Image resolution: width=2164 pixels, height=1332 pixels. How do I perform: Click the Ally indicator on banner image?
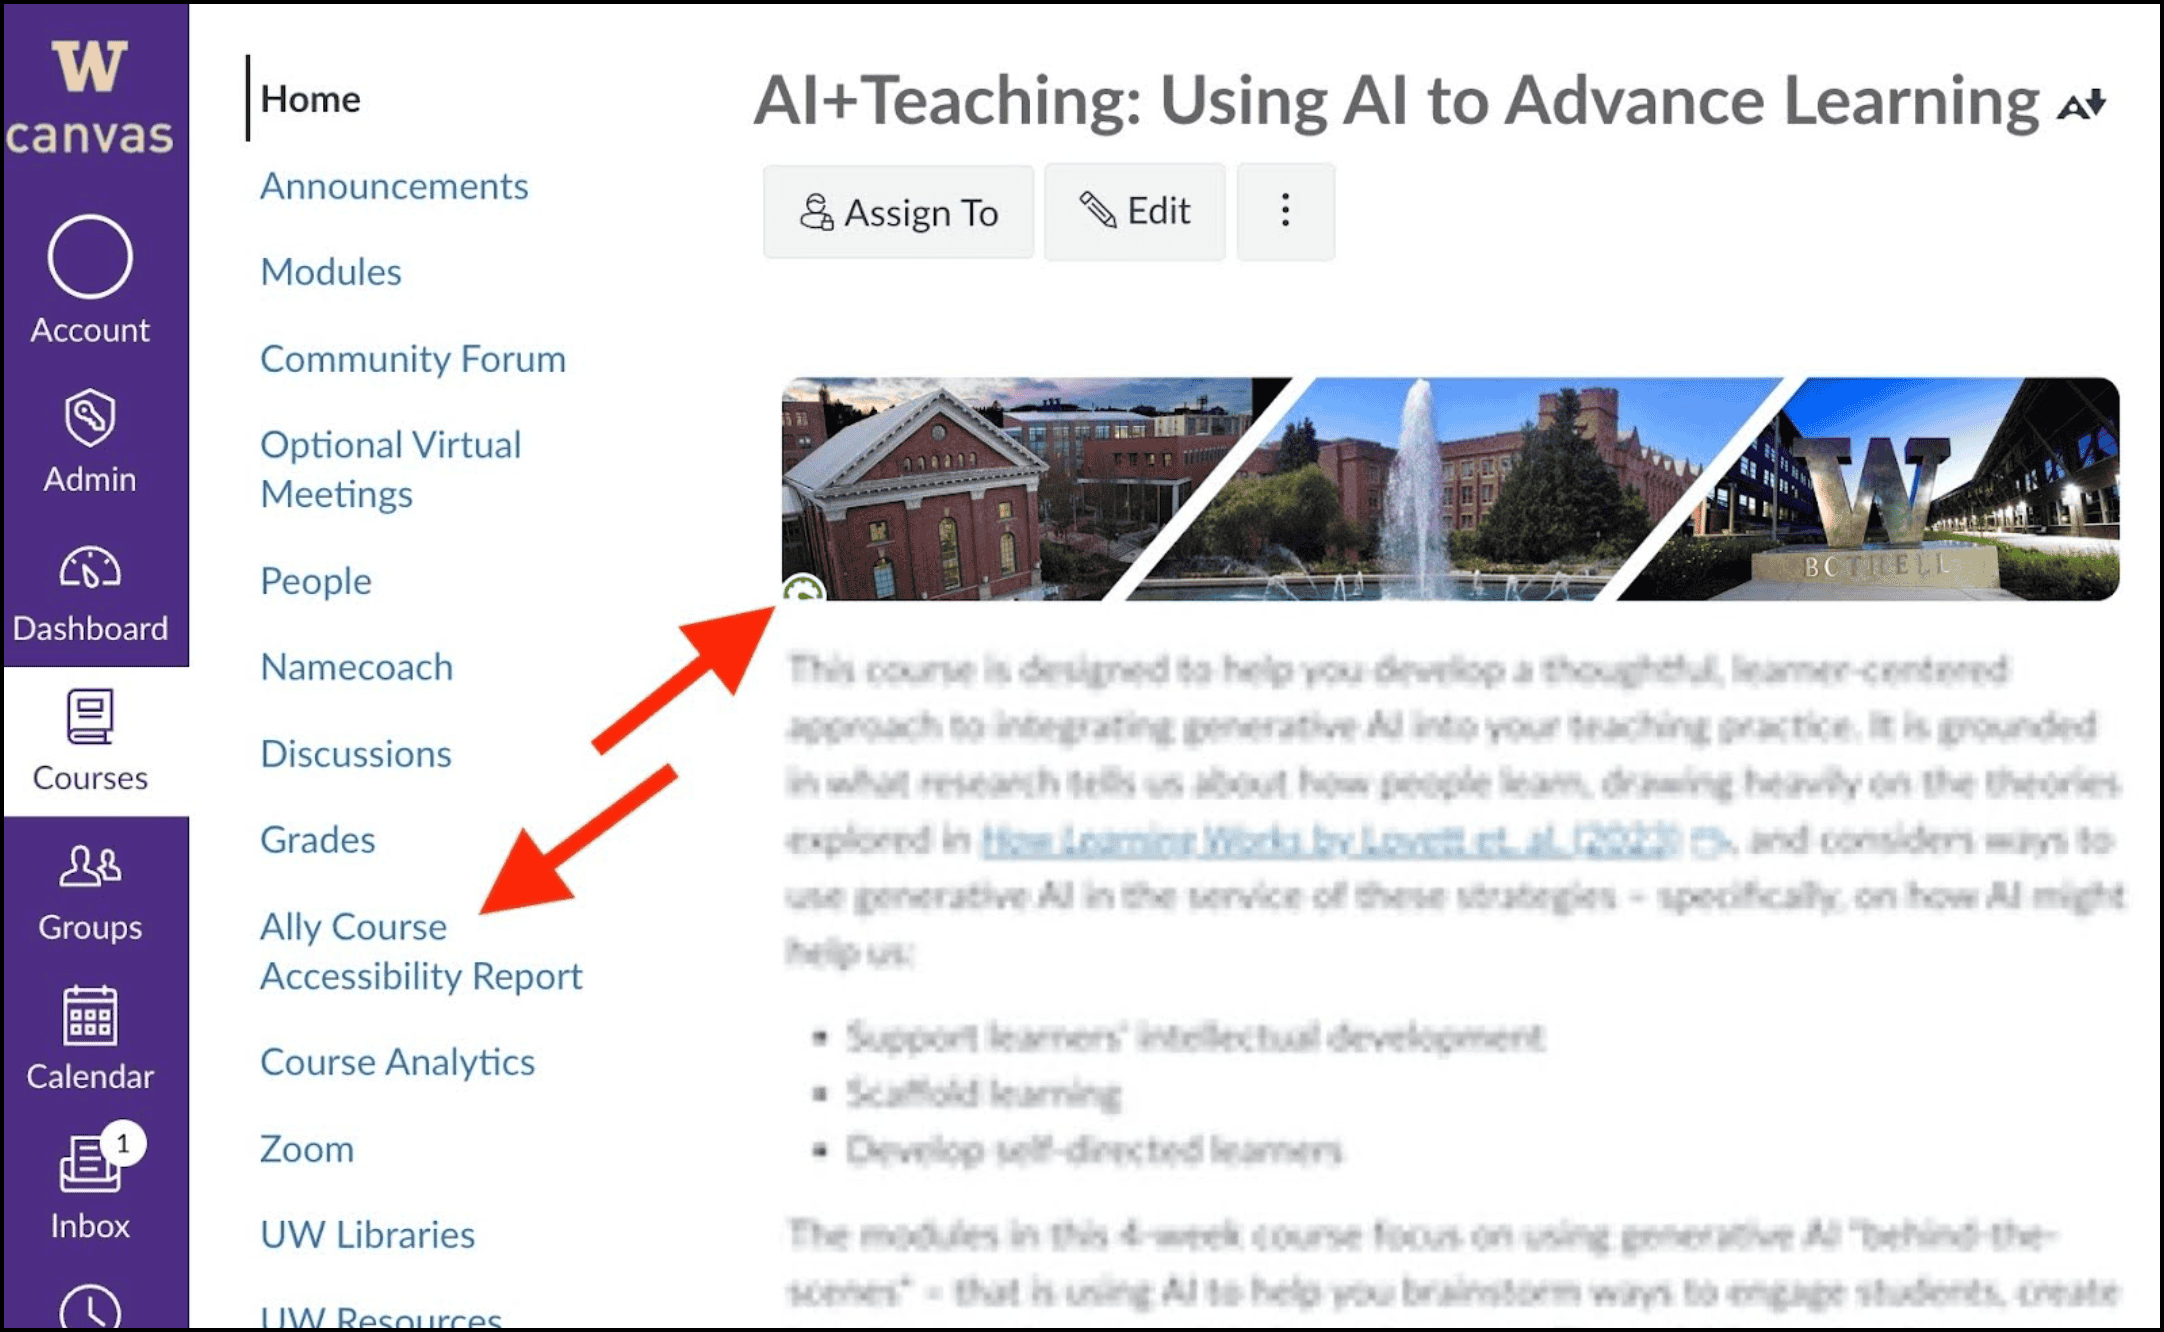803,591
